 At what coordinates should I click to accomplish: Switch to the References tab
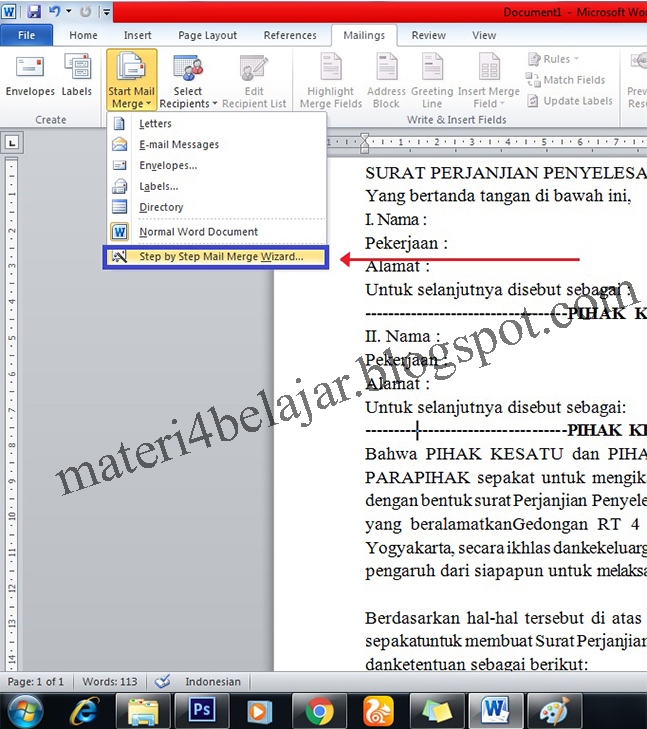point(290,35)
